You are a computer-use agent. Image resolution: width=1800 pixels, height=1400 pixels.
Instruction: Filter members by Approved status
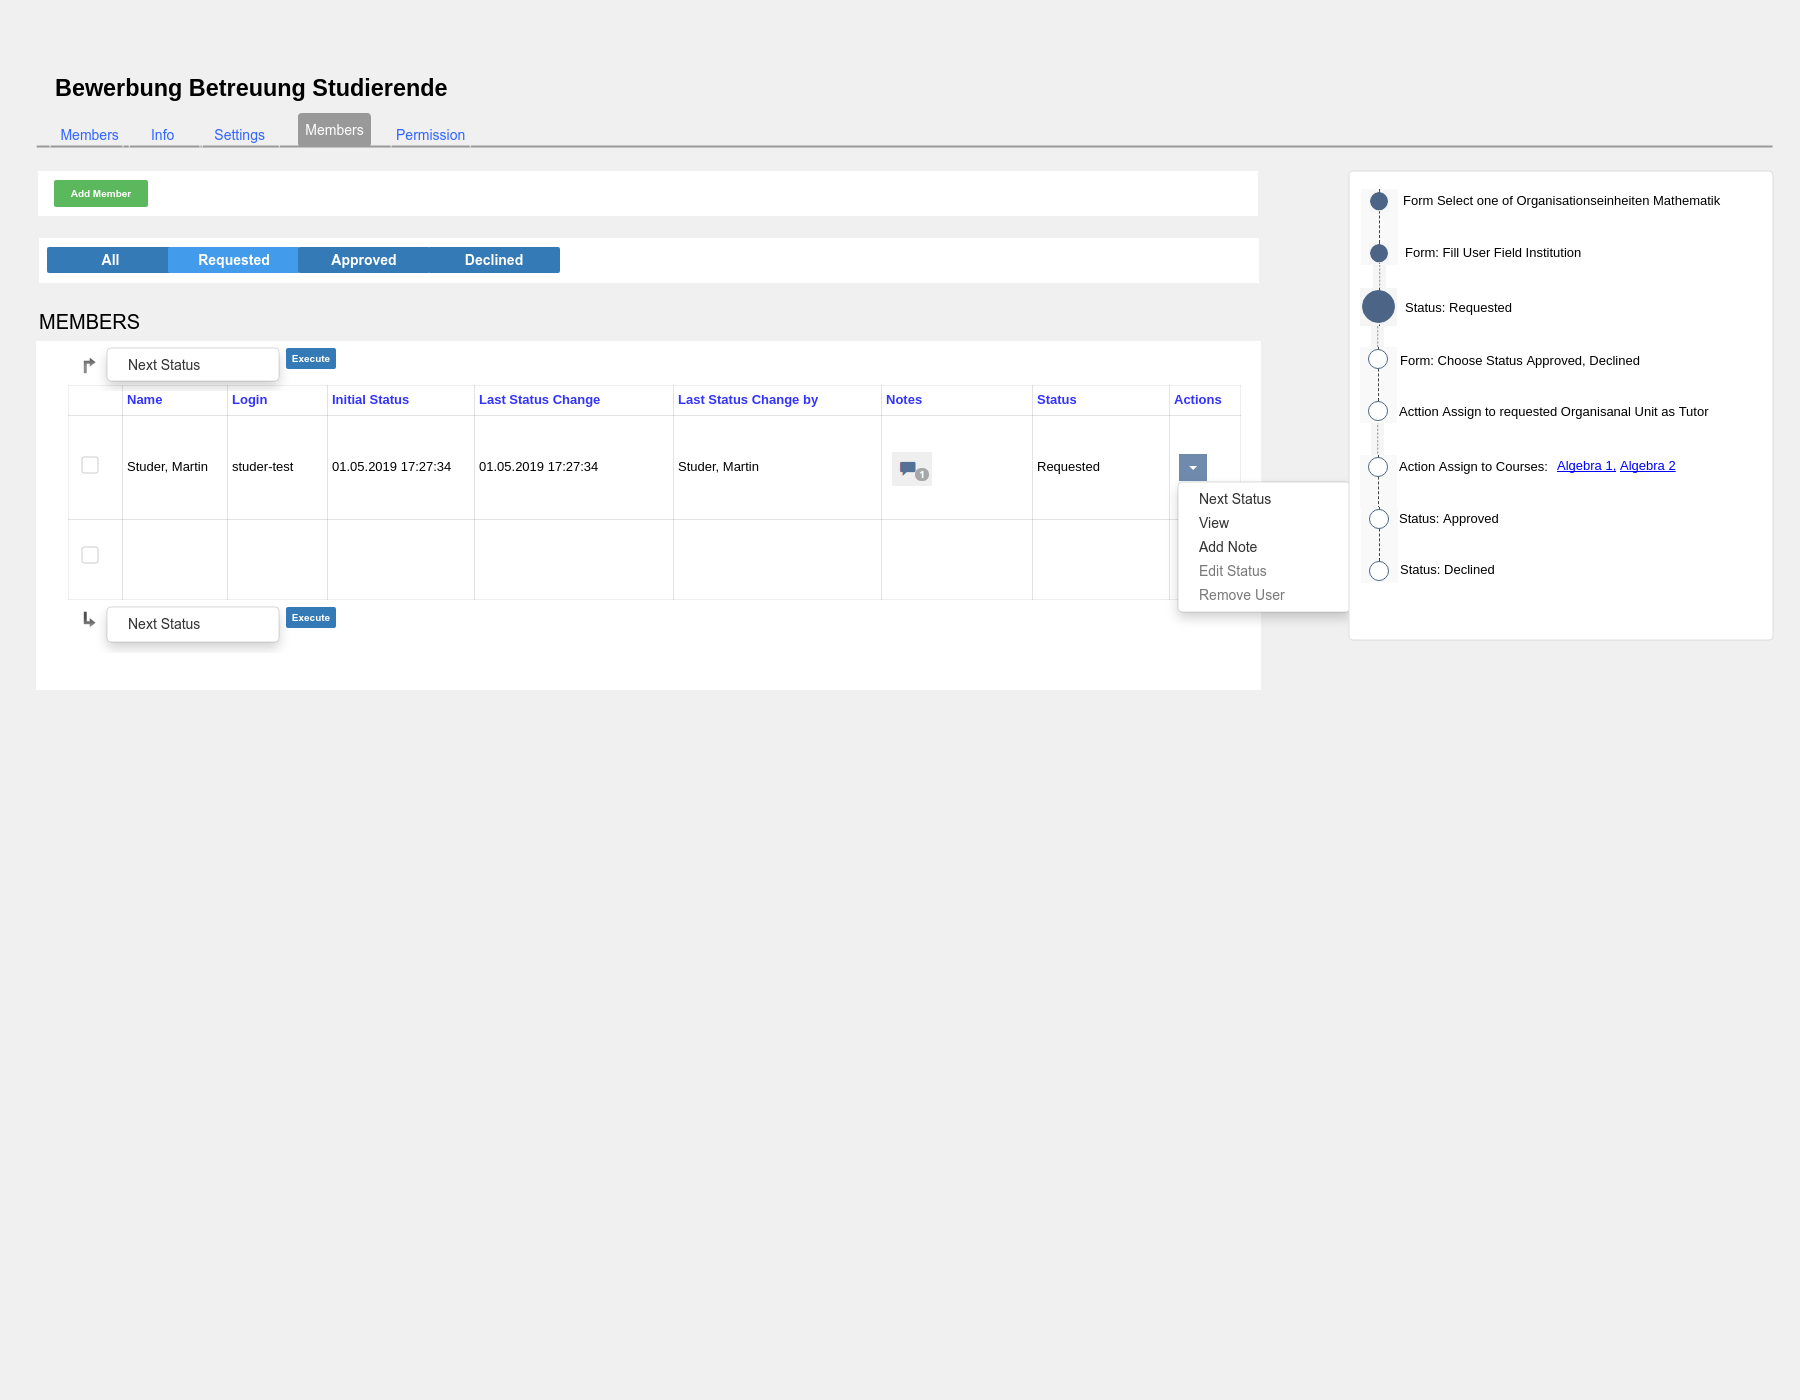[x=364, y=260]
